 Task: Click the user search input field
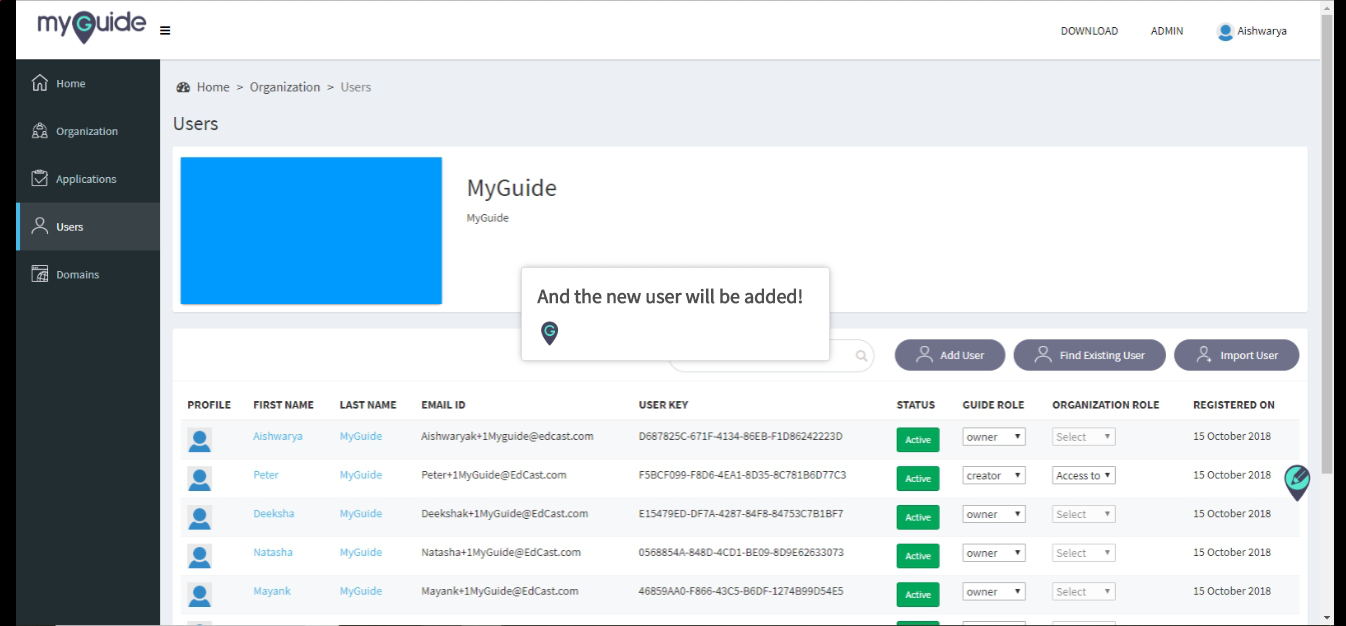point(771,356)
